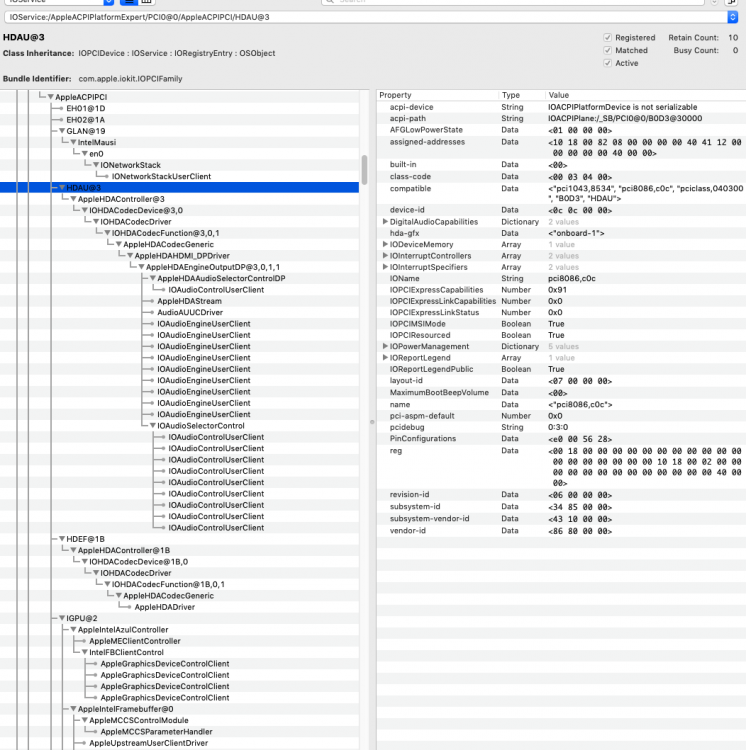Select the acpi-path property row
This screenshot has width=746, height=750.
click(x=561, y=119)
